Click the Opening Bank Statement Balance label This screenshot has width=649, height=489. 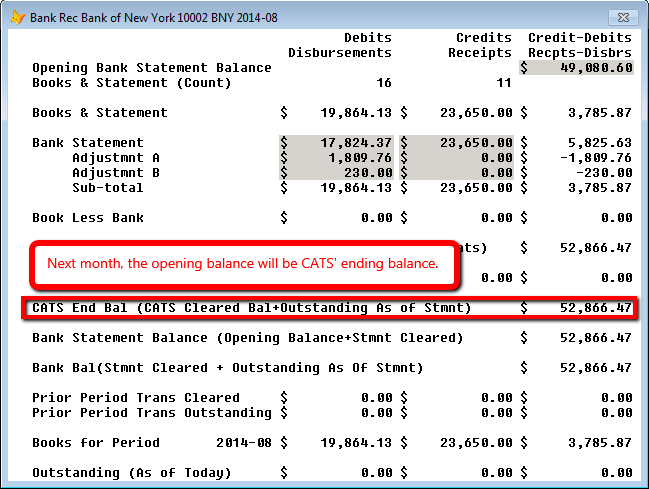coord(152,67)
